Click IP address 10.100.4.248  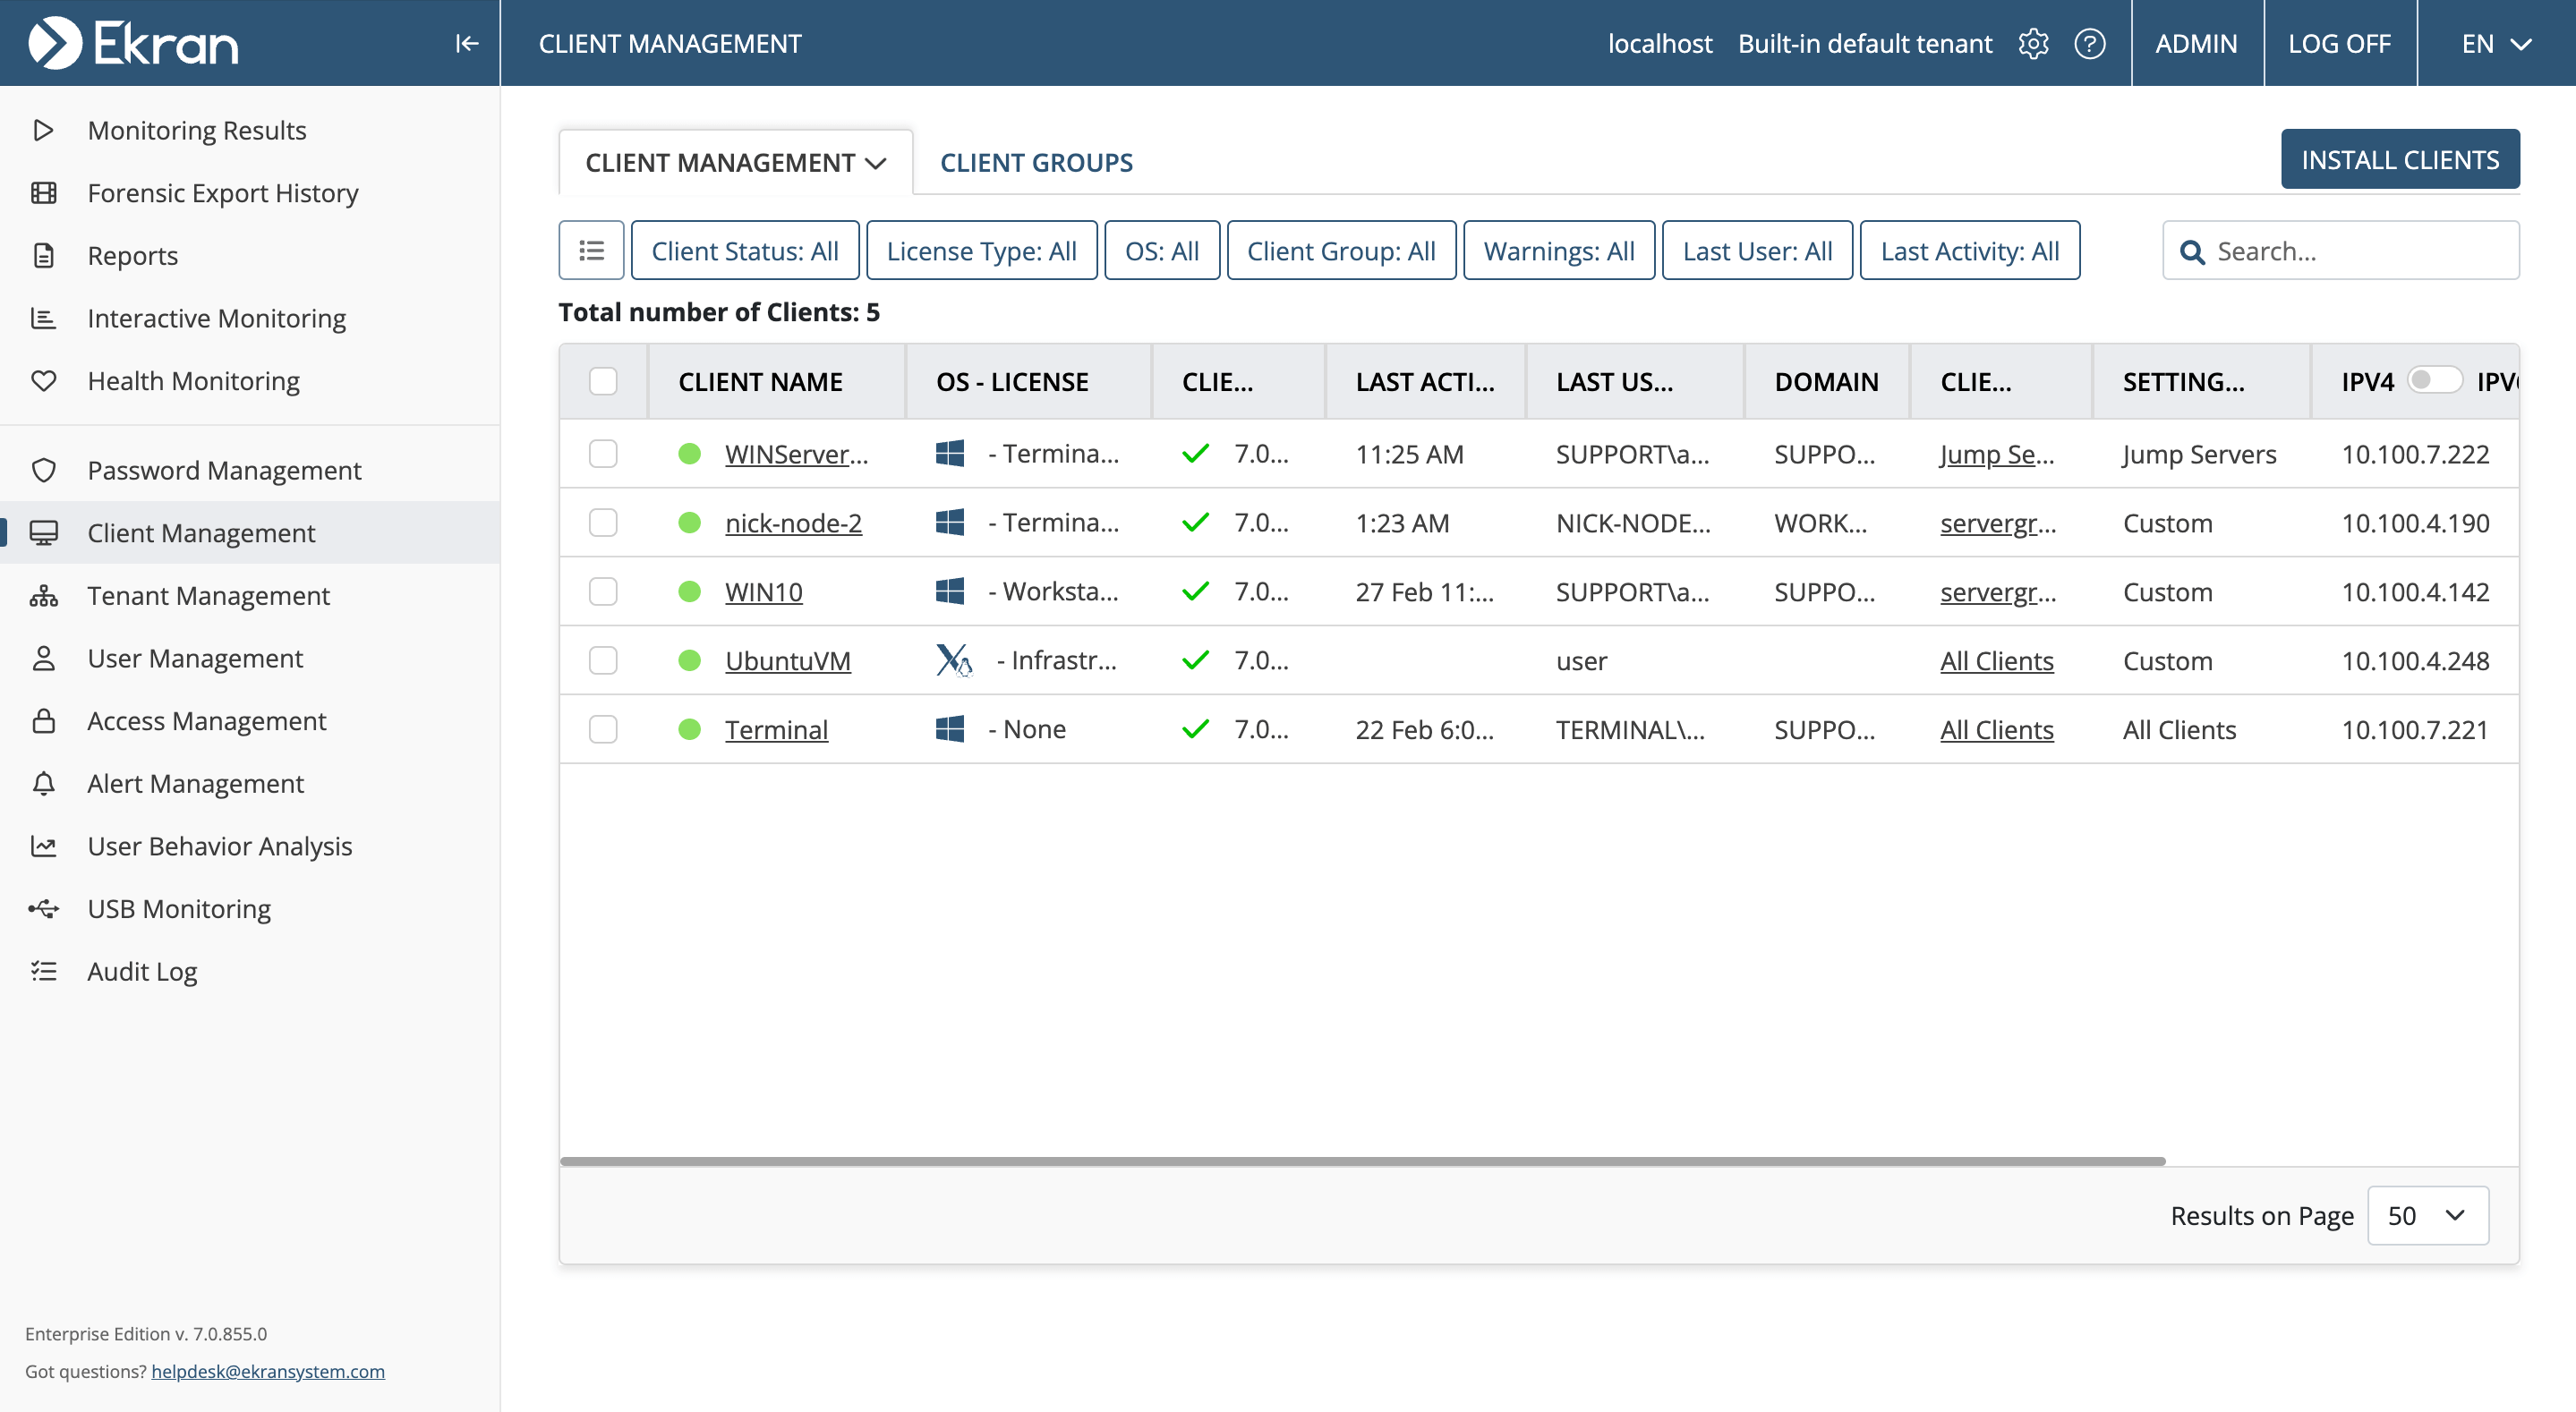click(x=2415, y=661)
